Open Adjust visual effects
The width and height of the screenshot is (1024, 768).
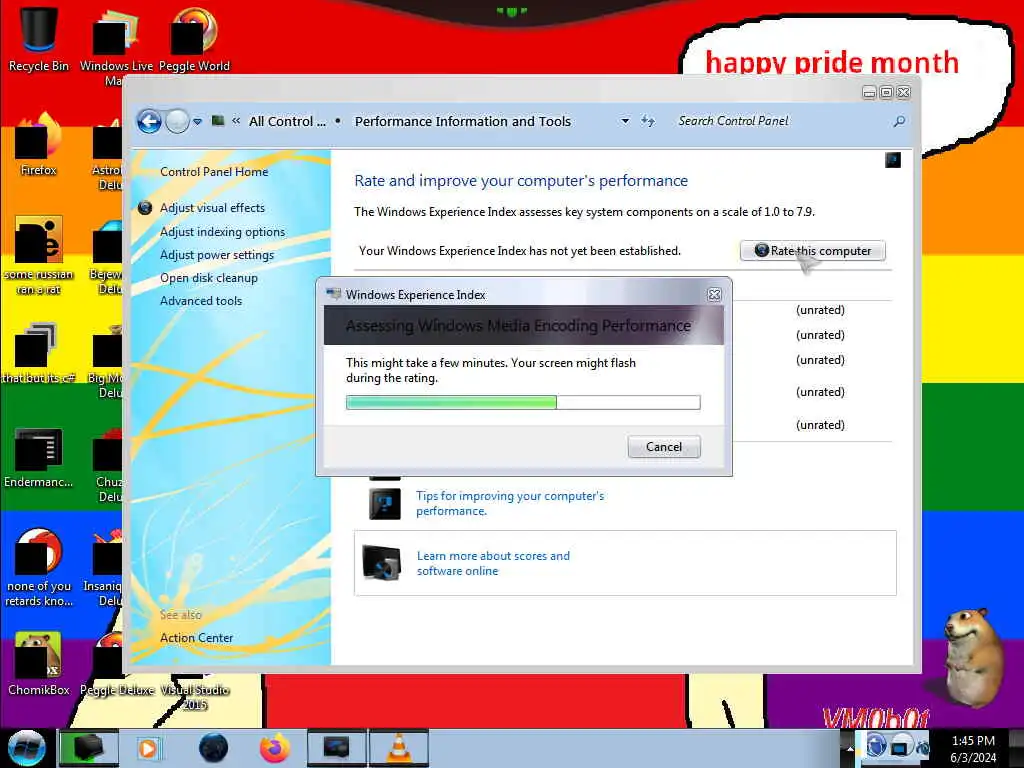pos(212,208)
